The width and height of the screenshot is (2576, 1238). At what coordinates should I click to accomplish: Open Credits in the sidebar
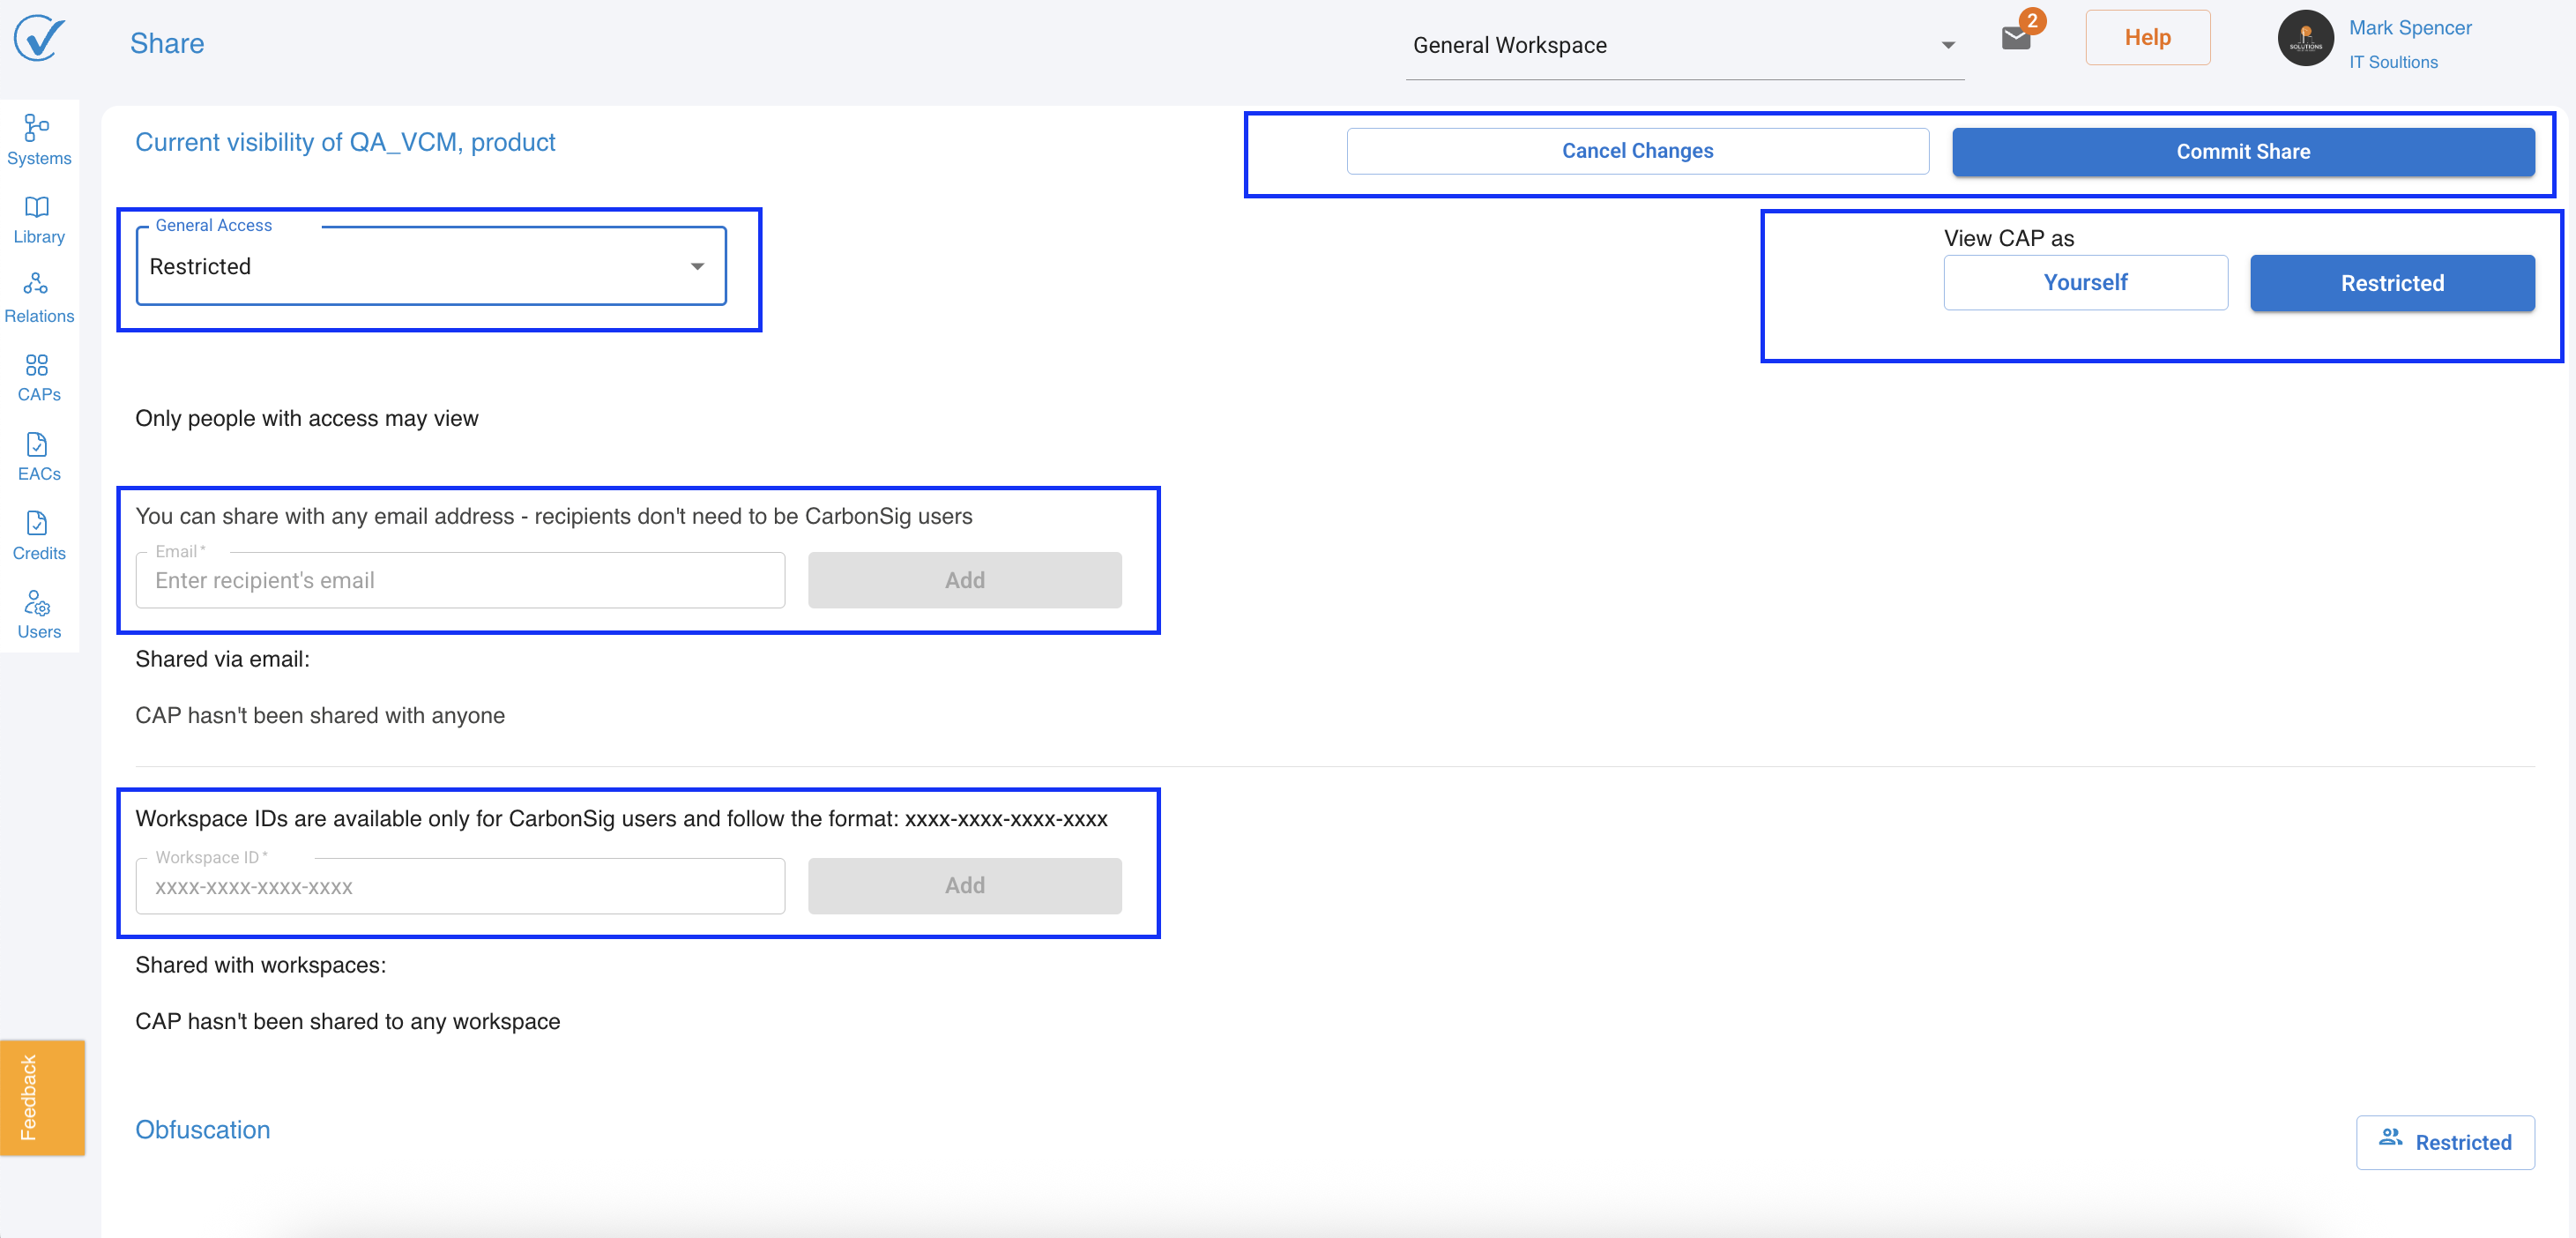pos(38,534)
